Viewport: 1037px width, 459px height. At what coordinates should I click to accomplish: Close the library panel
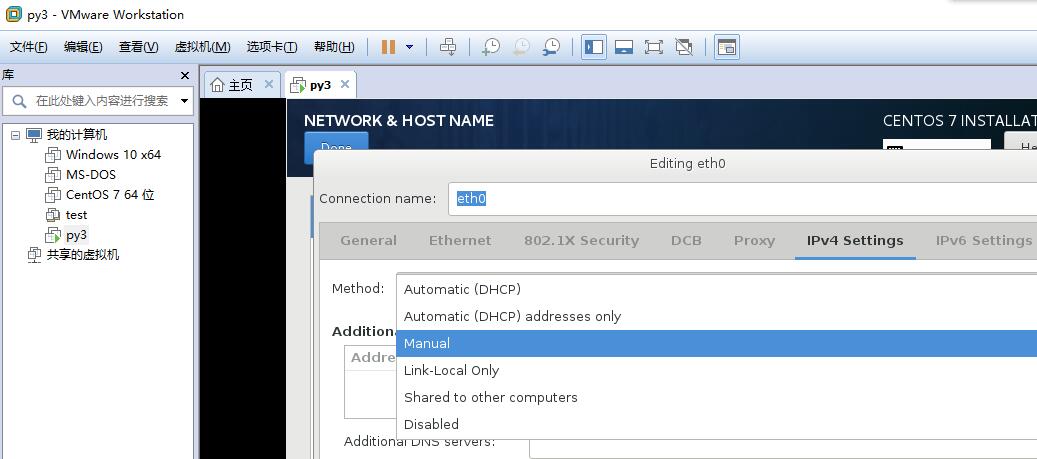click(185, 75)
